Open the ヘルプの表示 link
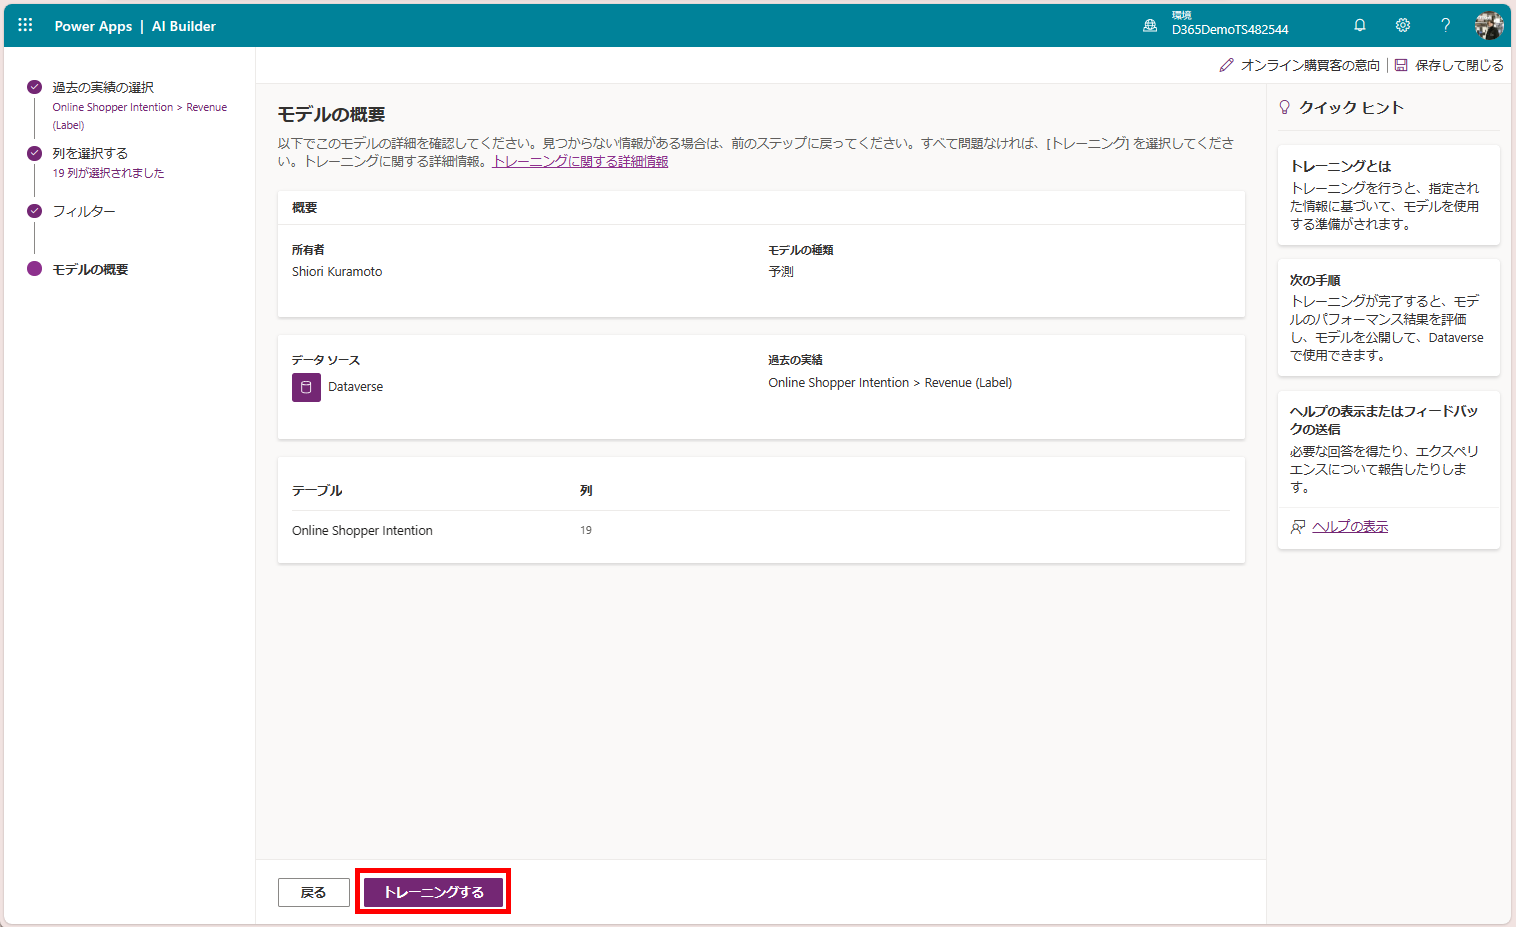 (x=1350, y=527)
